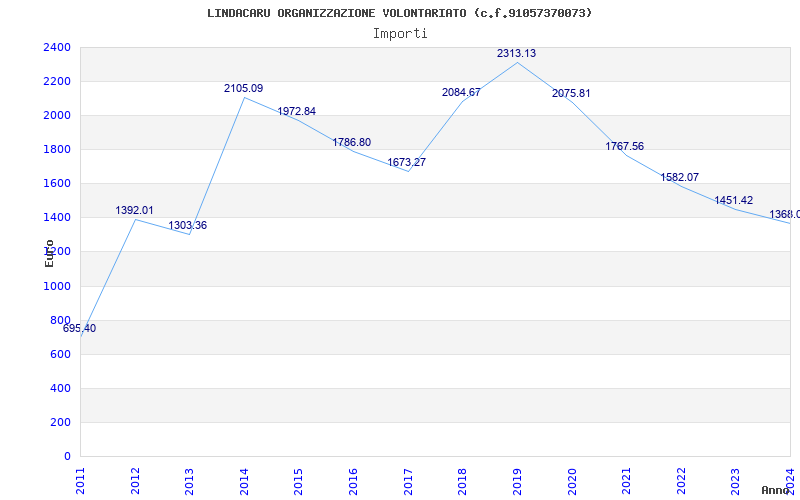
Task: Click the 0 value on Euro axis
Action: click(x=67, y=457)
